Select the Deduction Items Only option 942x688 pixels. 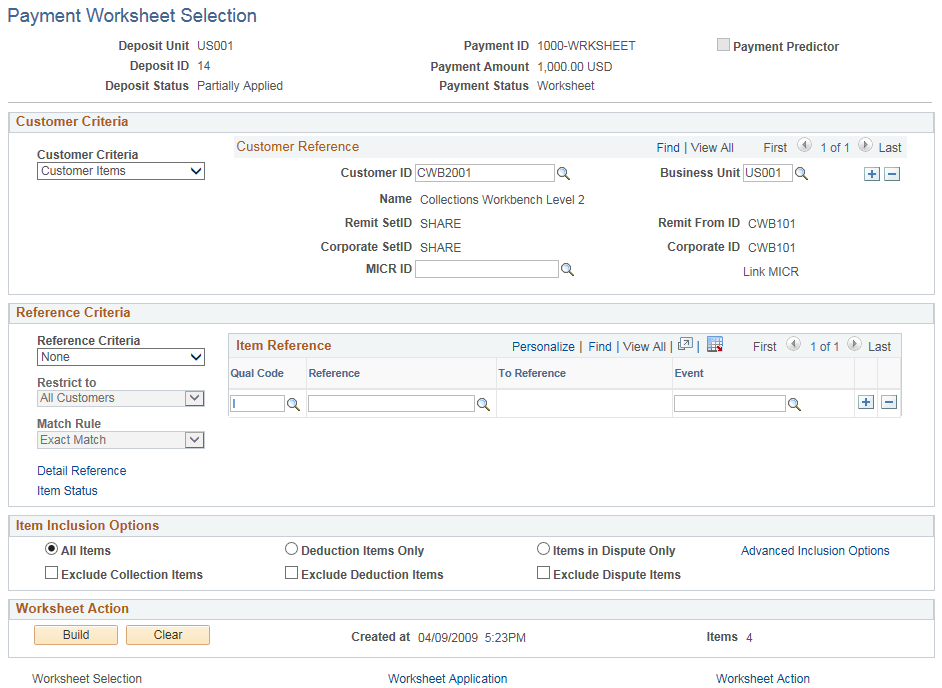tap(291, 548)
